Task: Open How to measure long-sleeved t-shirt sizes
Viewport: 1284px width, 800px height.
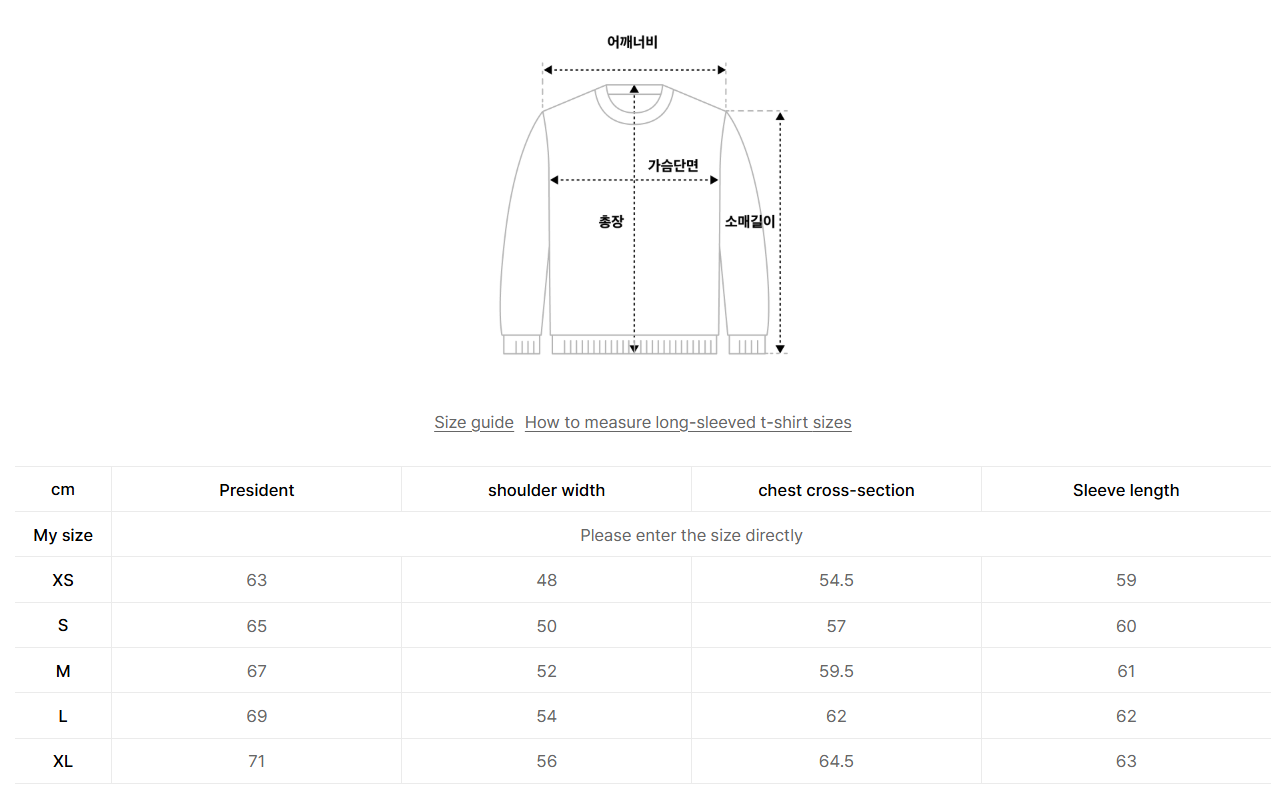Action: pyautogui.click(x=688, y=422)
